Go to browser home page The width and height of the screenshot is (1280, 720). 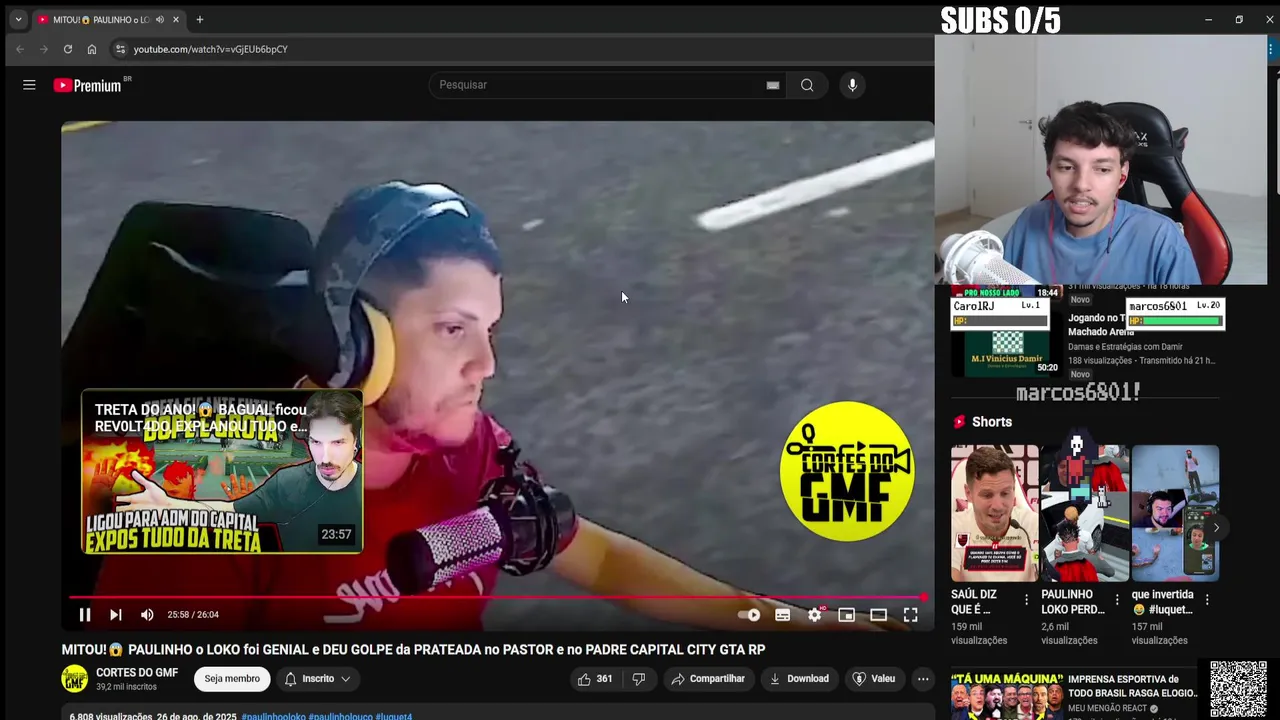click(x=92, y=49)
